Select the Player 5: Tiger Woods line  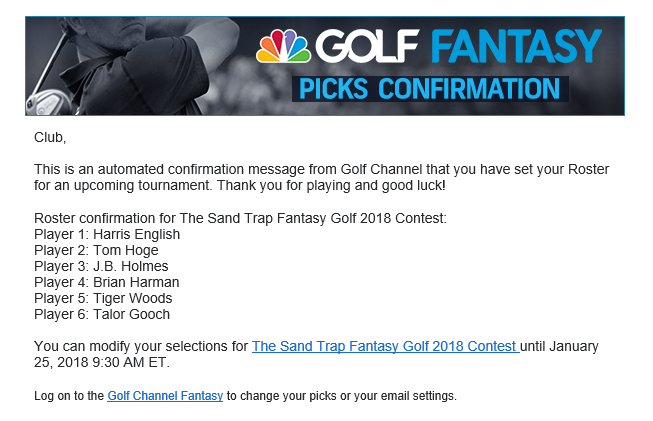click(103, 298)
